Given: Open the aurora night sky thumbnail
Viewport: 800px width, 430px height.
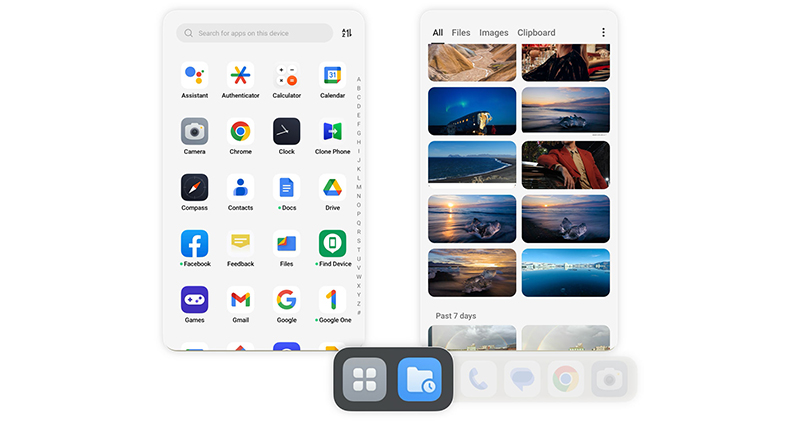Looking at the screenshot, I should click(472, 110).
